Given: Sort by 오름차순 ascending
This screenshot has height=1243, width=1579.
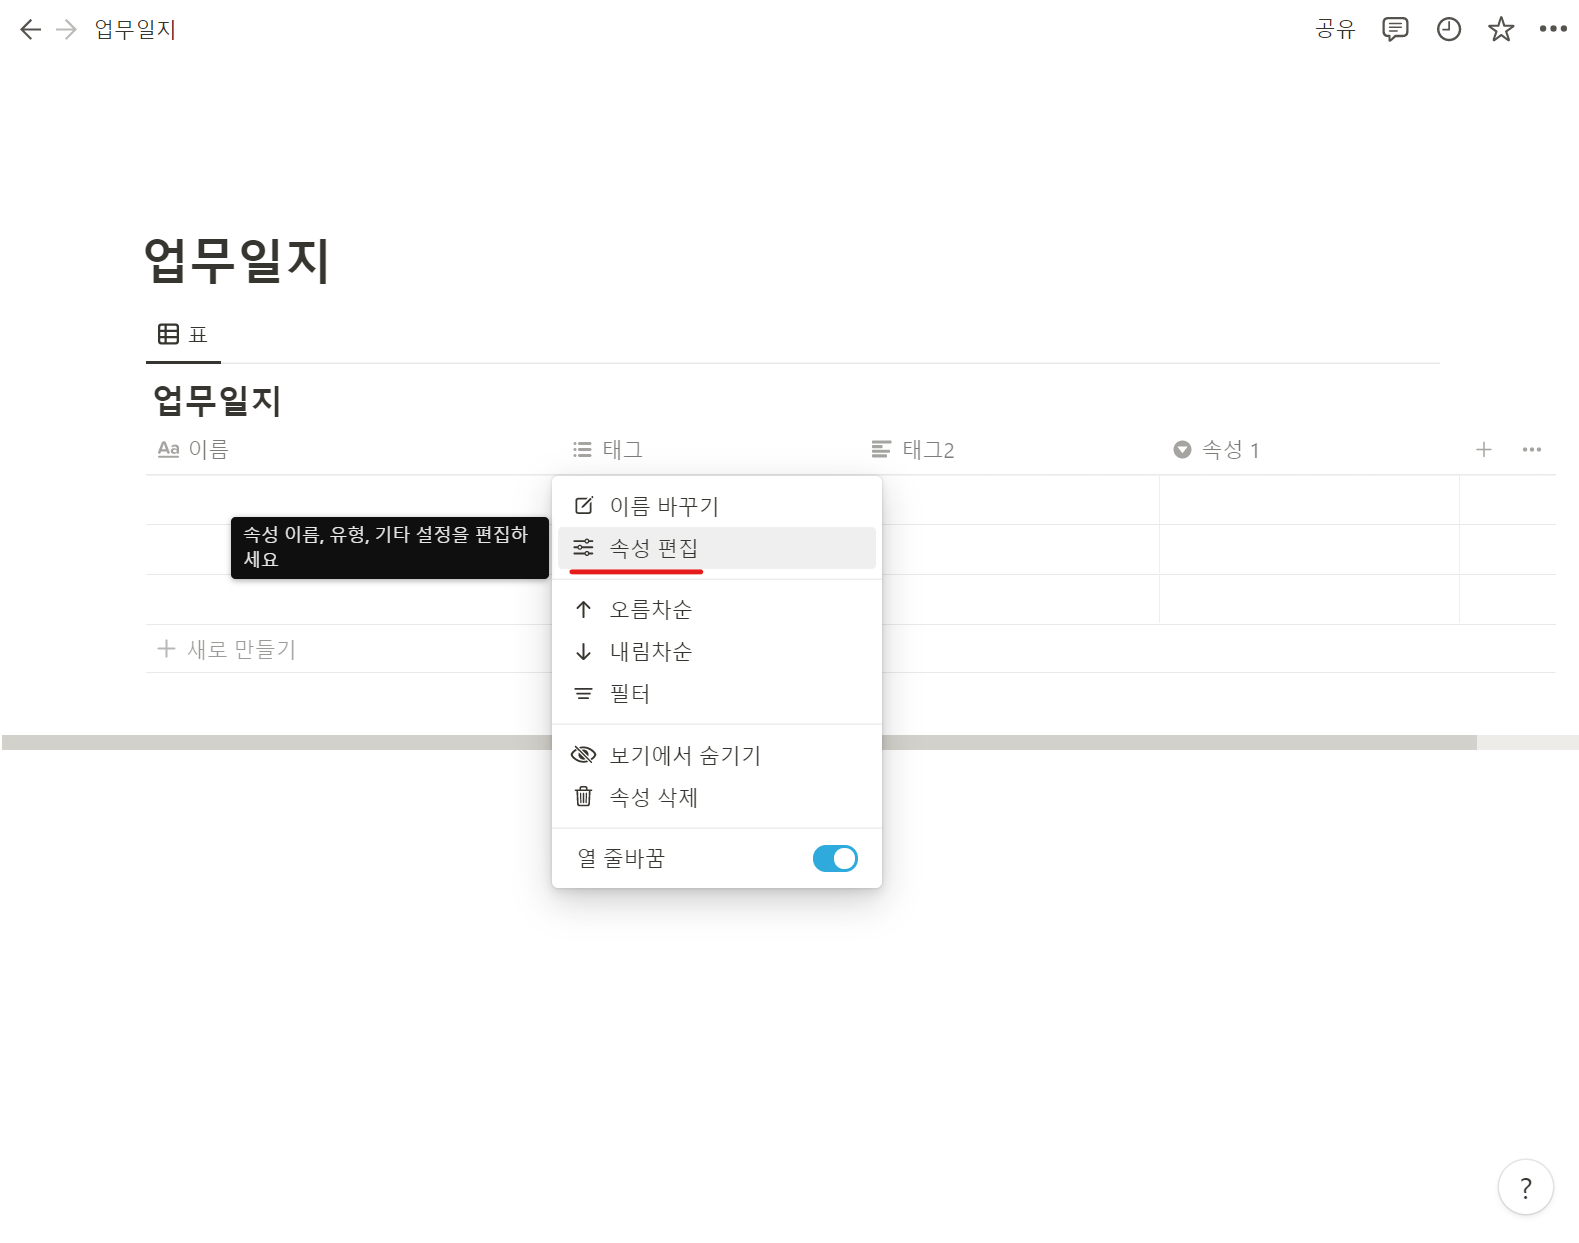Looking at the screenshot, I should click(x=717, y=610).
